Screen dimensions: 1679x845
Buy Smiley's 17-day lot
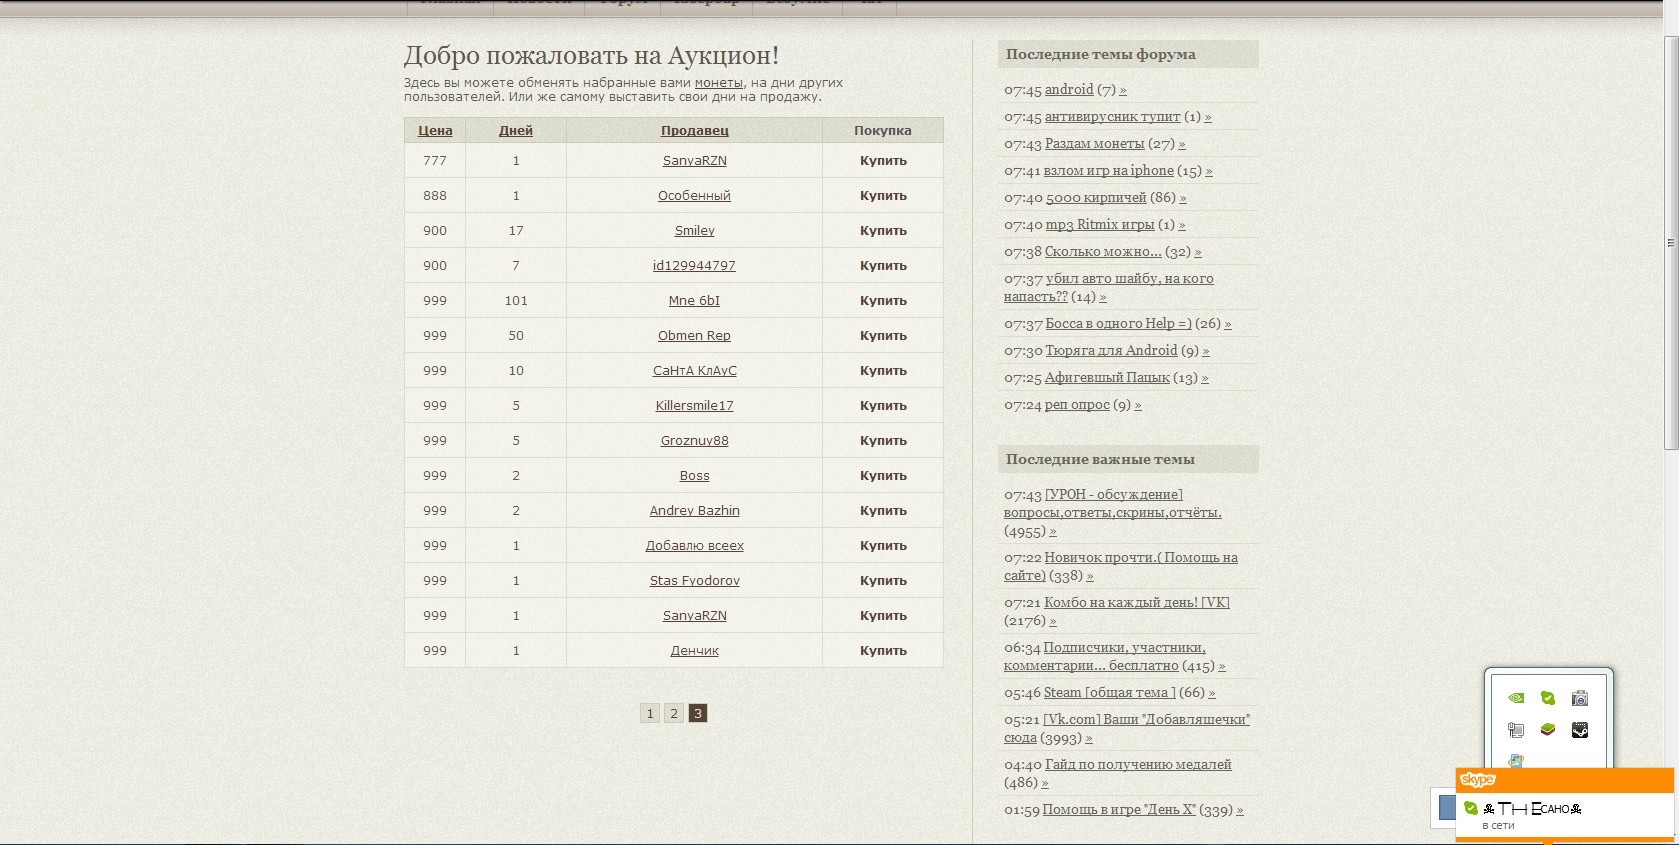pos(883,230)
